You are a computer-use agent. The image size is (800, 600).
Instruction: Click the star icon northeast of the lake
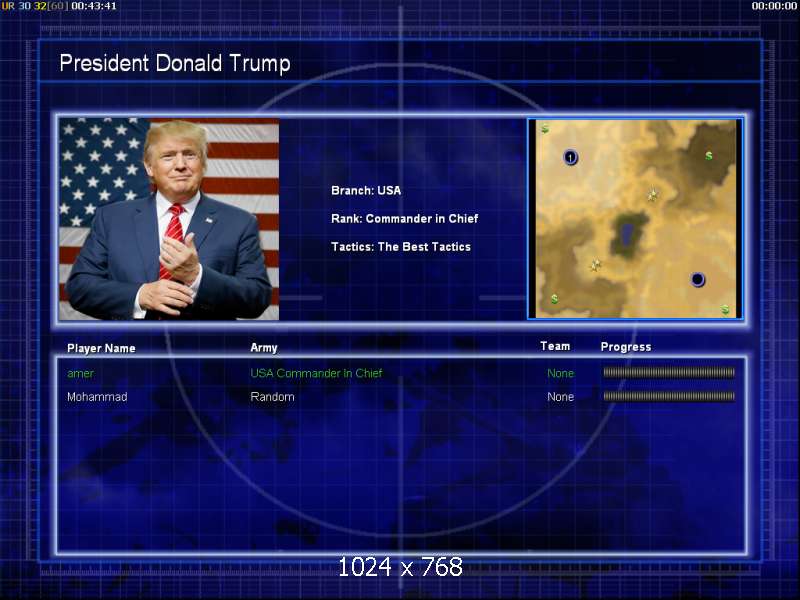pyautogui.click(x=653, y=195)
